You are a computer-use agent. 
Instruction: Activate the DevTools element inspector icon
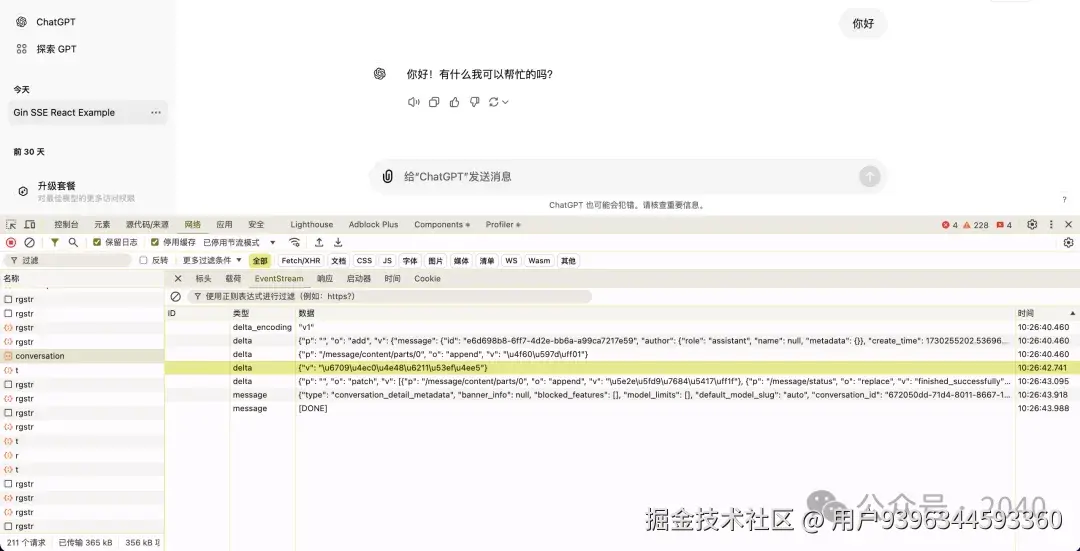(11, 225)
